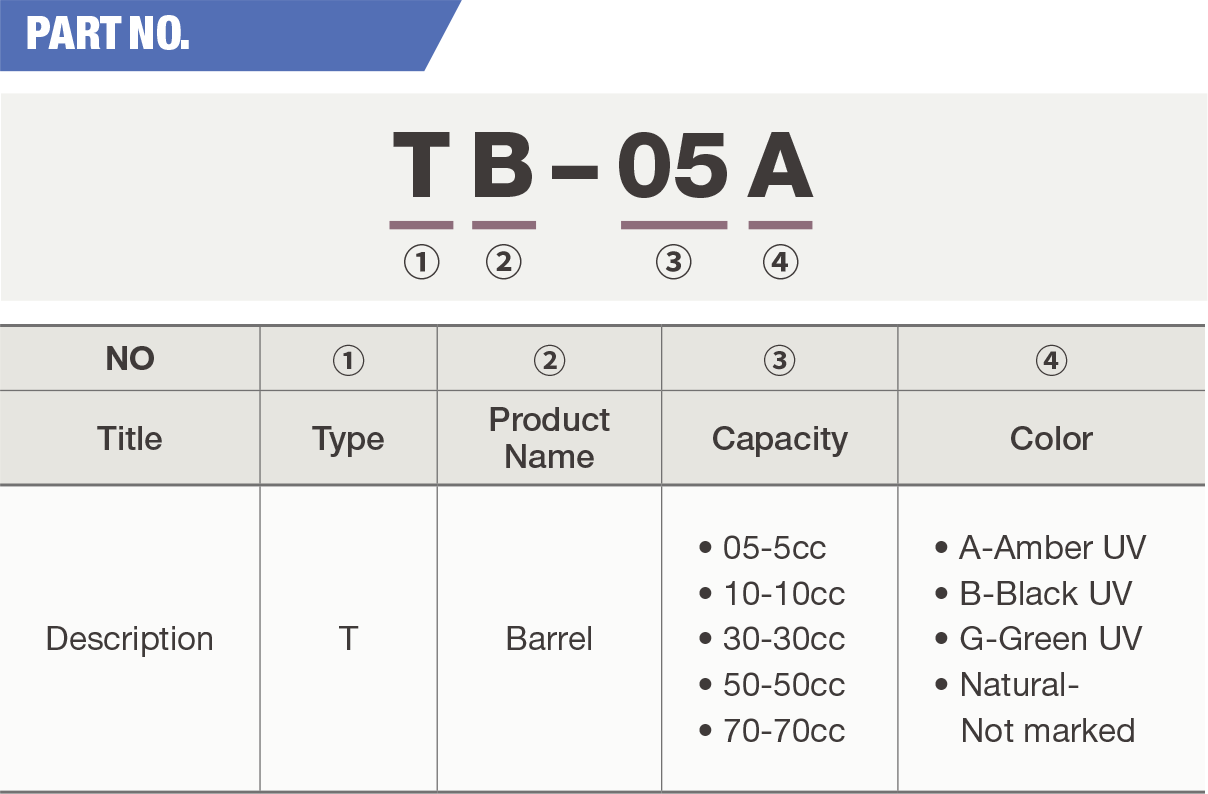Click the Type column title
1208x794 pixels.
point(348,439)
